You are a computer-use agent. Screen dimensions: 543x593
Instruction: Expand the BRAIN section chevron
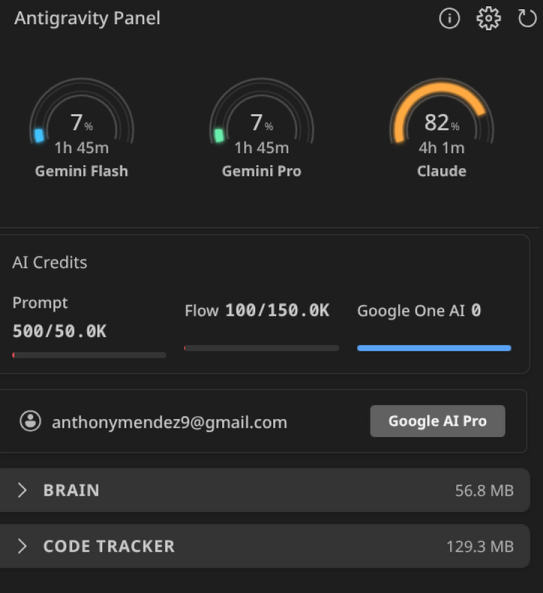tap(22, 490)
